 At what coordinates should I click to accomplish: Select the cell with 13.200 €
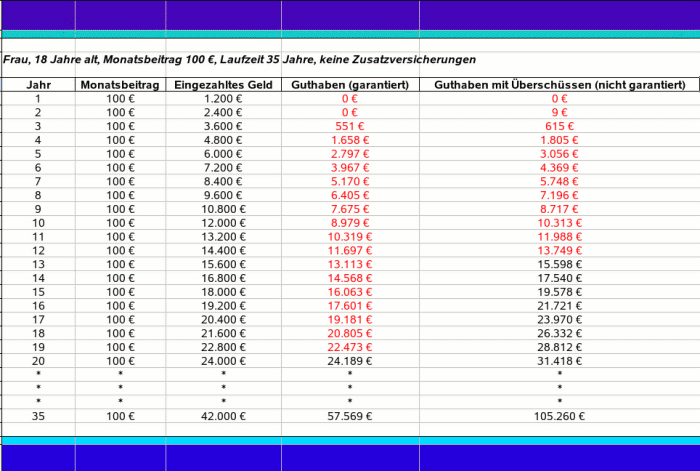(x=223, y=237)
